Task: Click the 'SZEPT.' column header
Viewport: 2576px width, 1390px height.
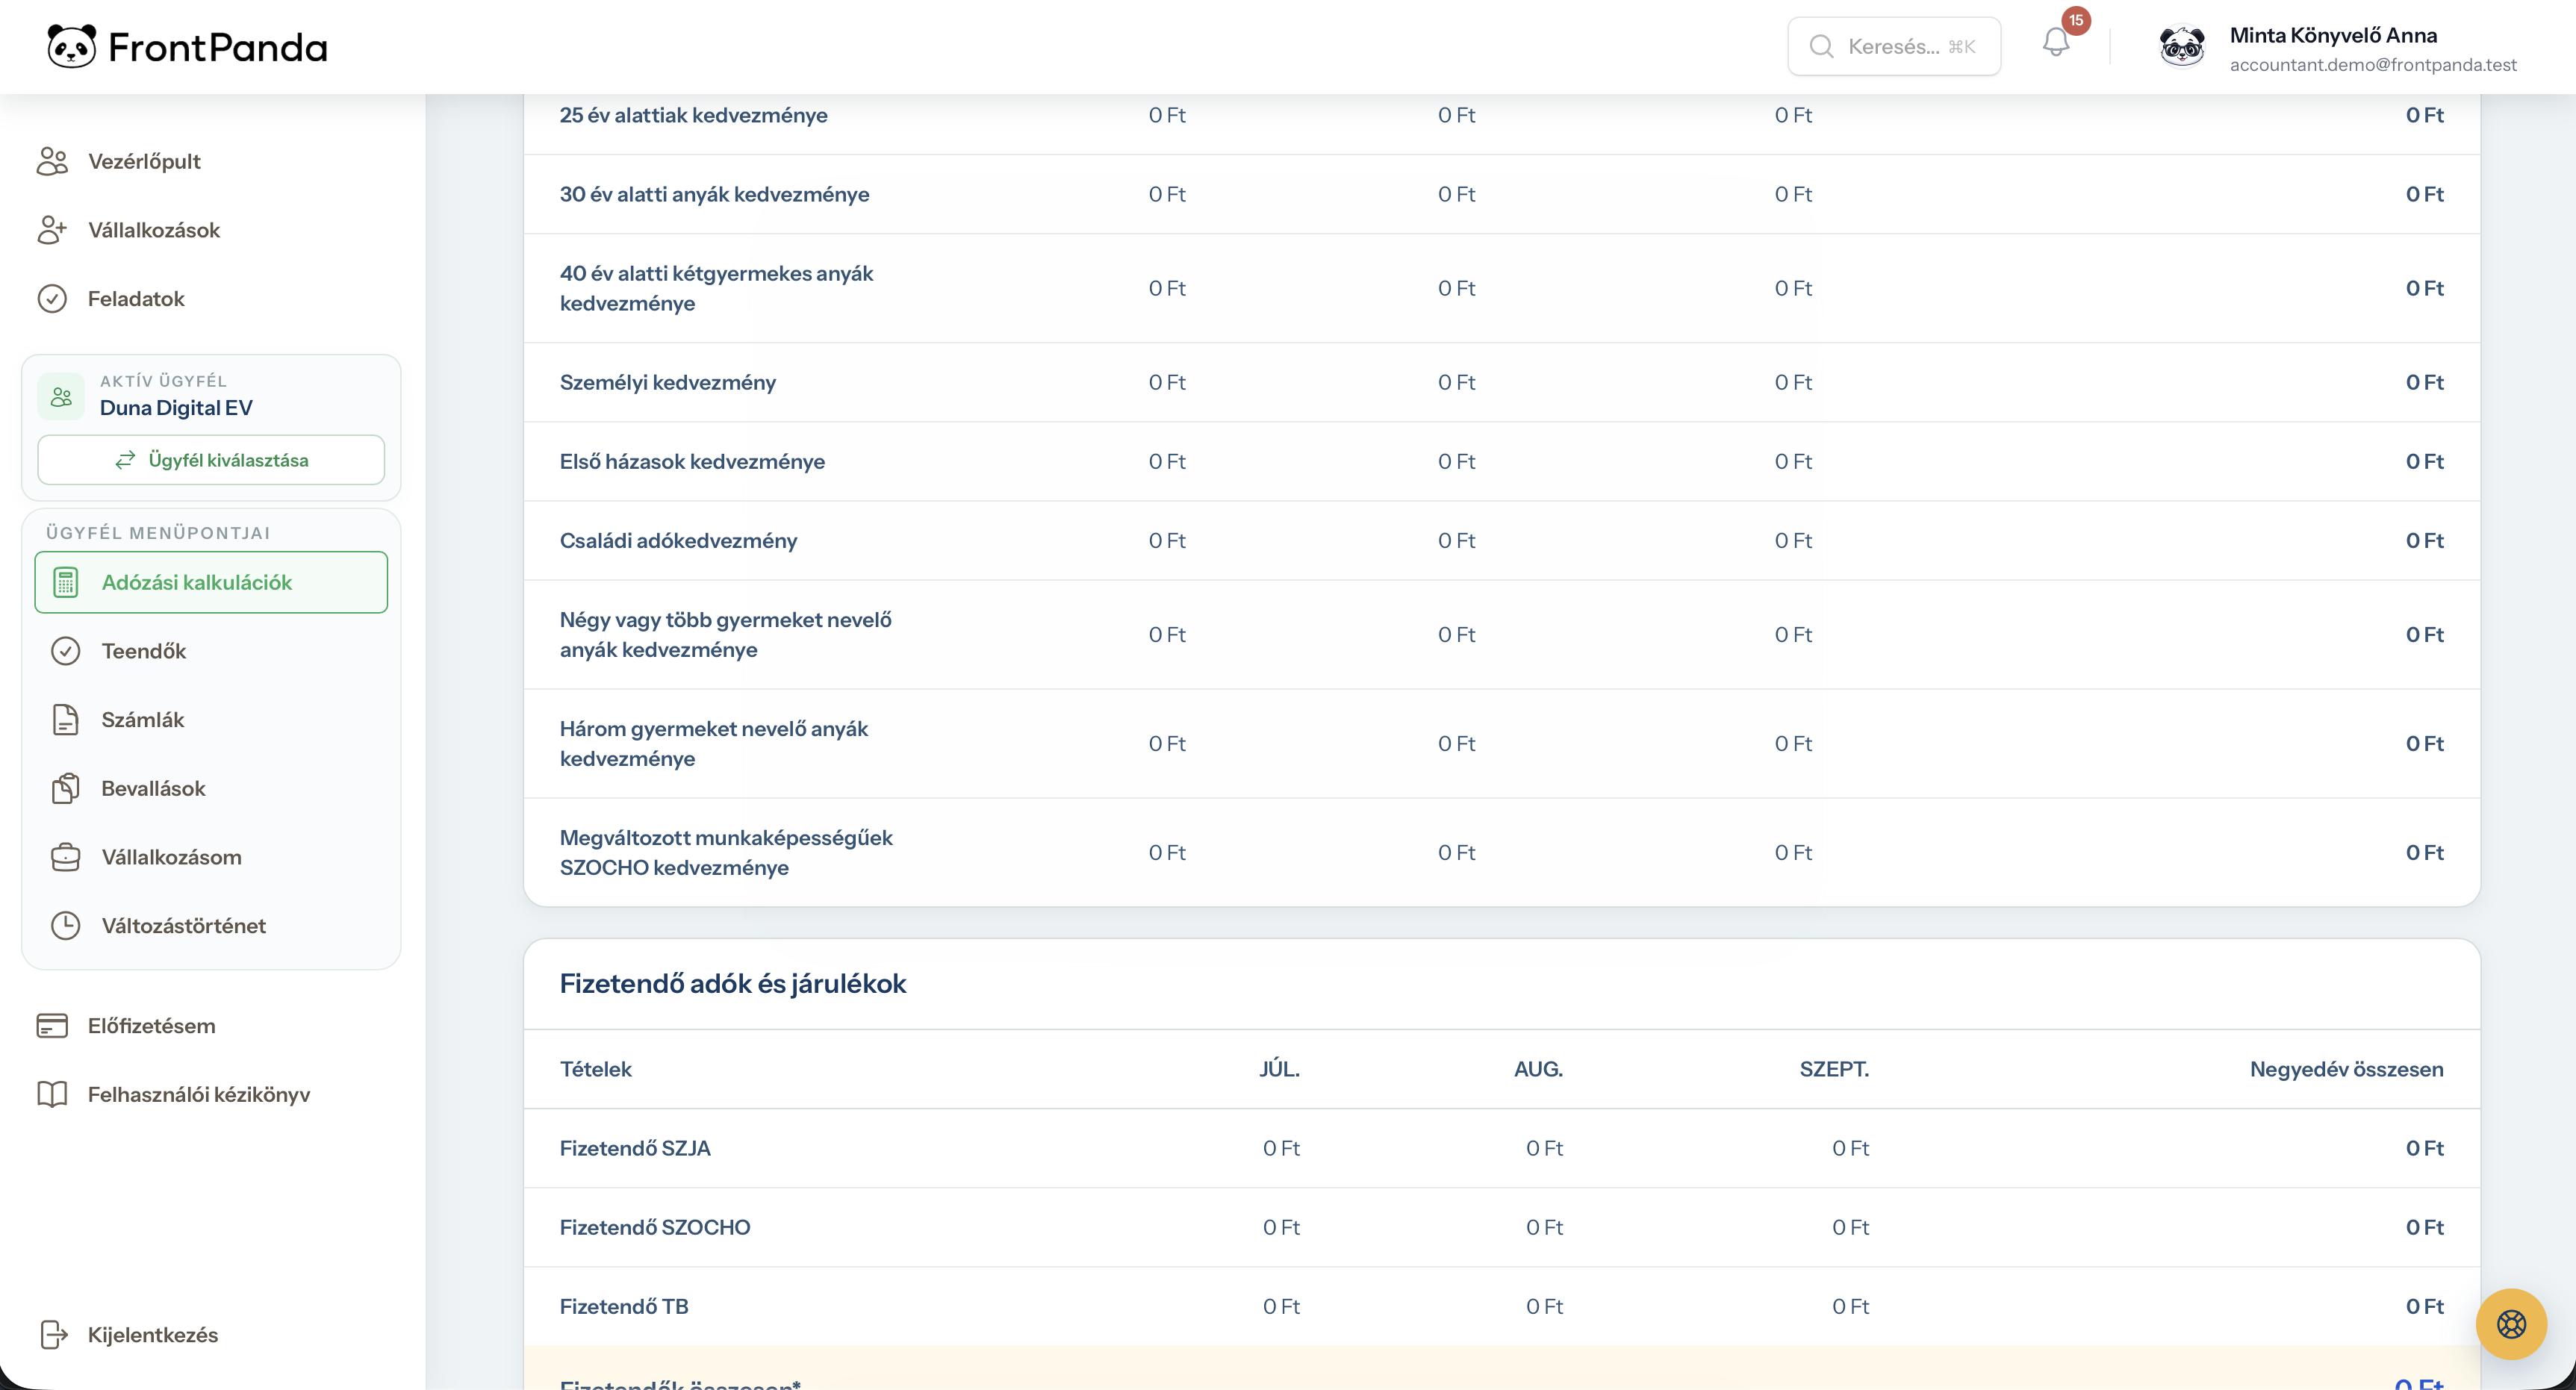Action: (1834, 1069)
